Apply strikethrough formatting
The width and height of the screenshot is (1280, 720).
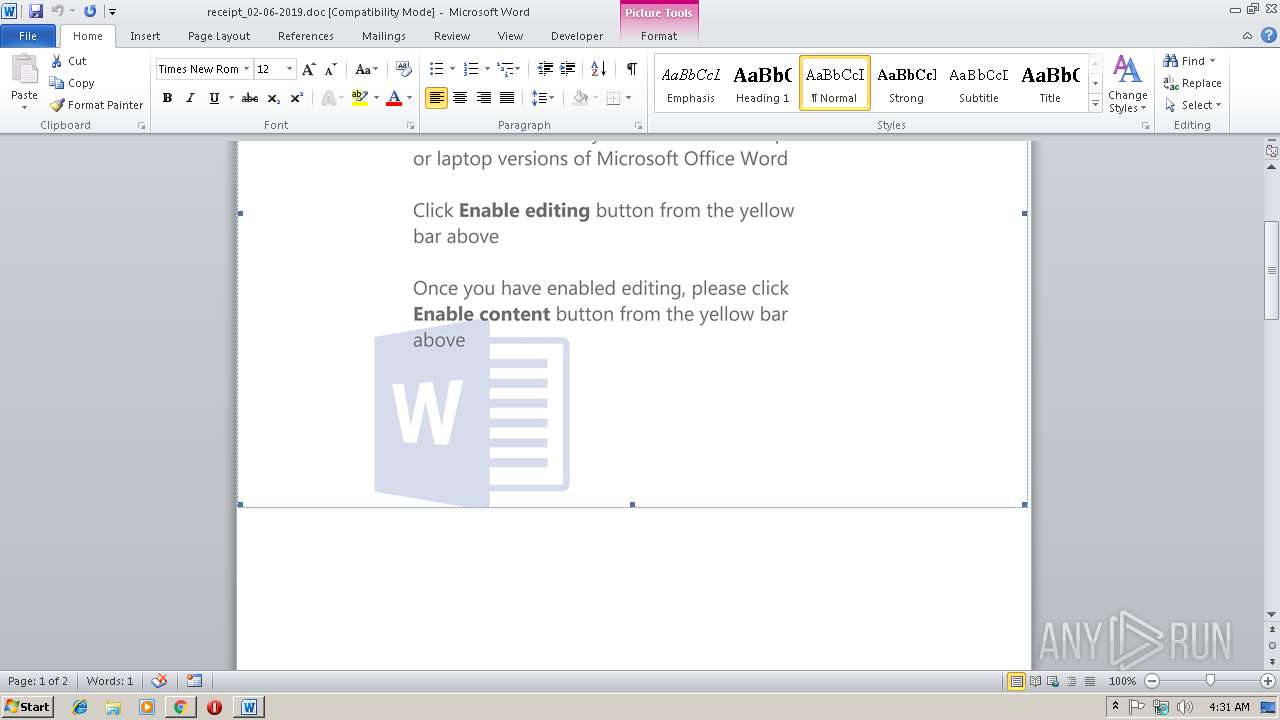(250, 98)
